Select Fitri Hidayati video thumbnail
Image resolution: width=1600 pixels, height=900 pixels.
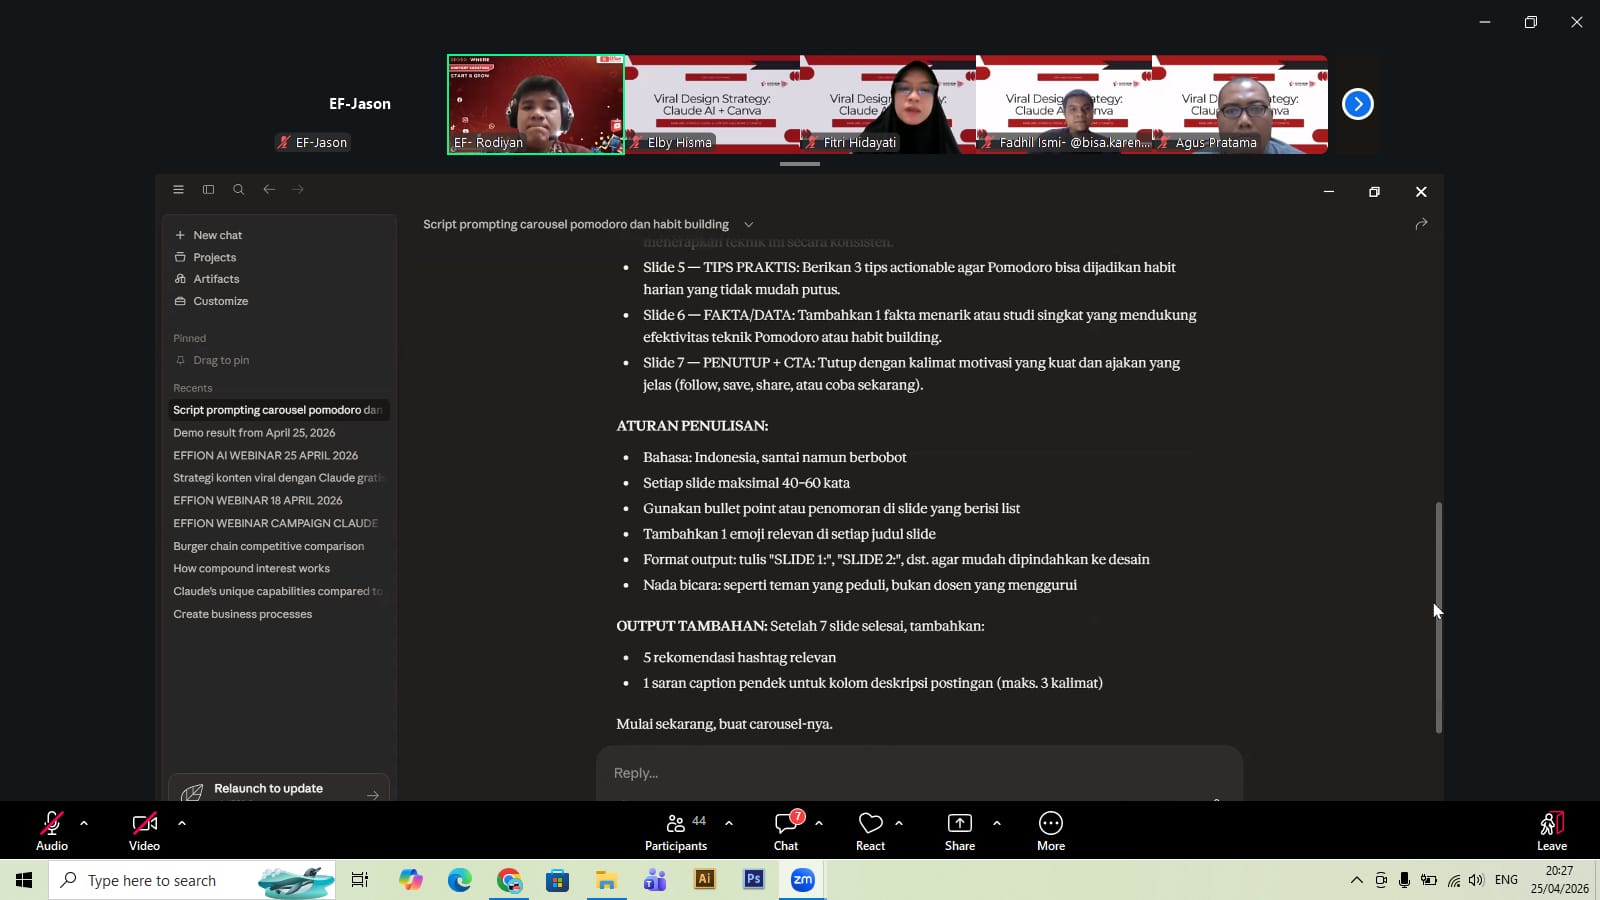[888, 104]
